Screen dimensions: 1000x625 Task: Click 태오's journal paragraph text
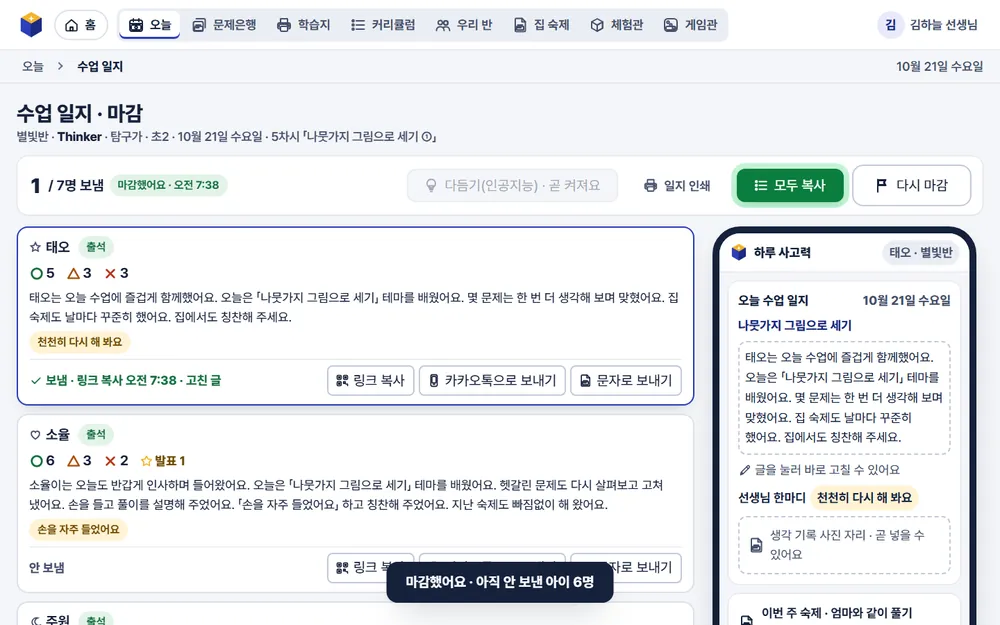point(354,307)
